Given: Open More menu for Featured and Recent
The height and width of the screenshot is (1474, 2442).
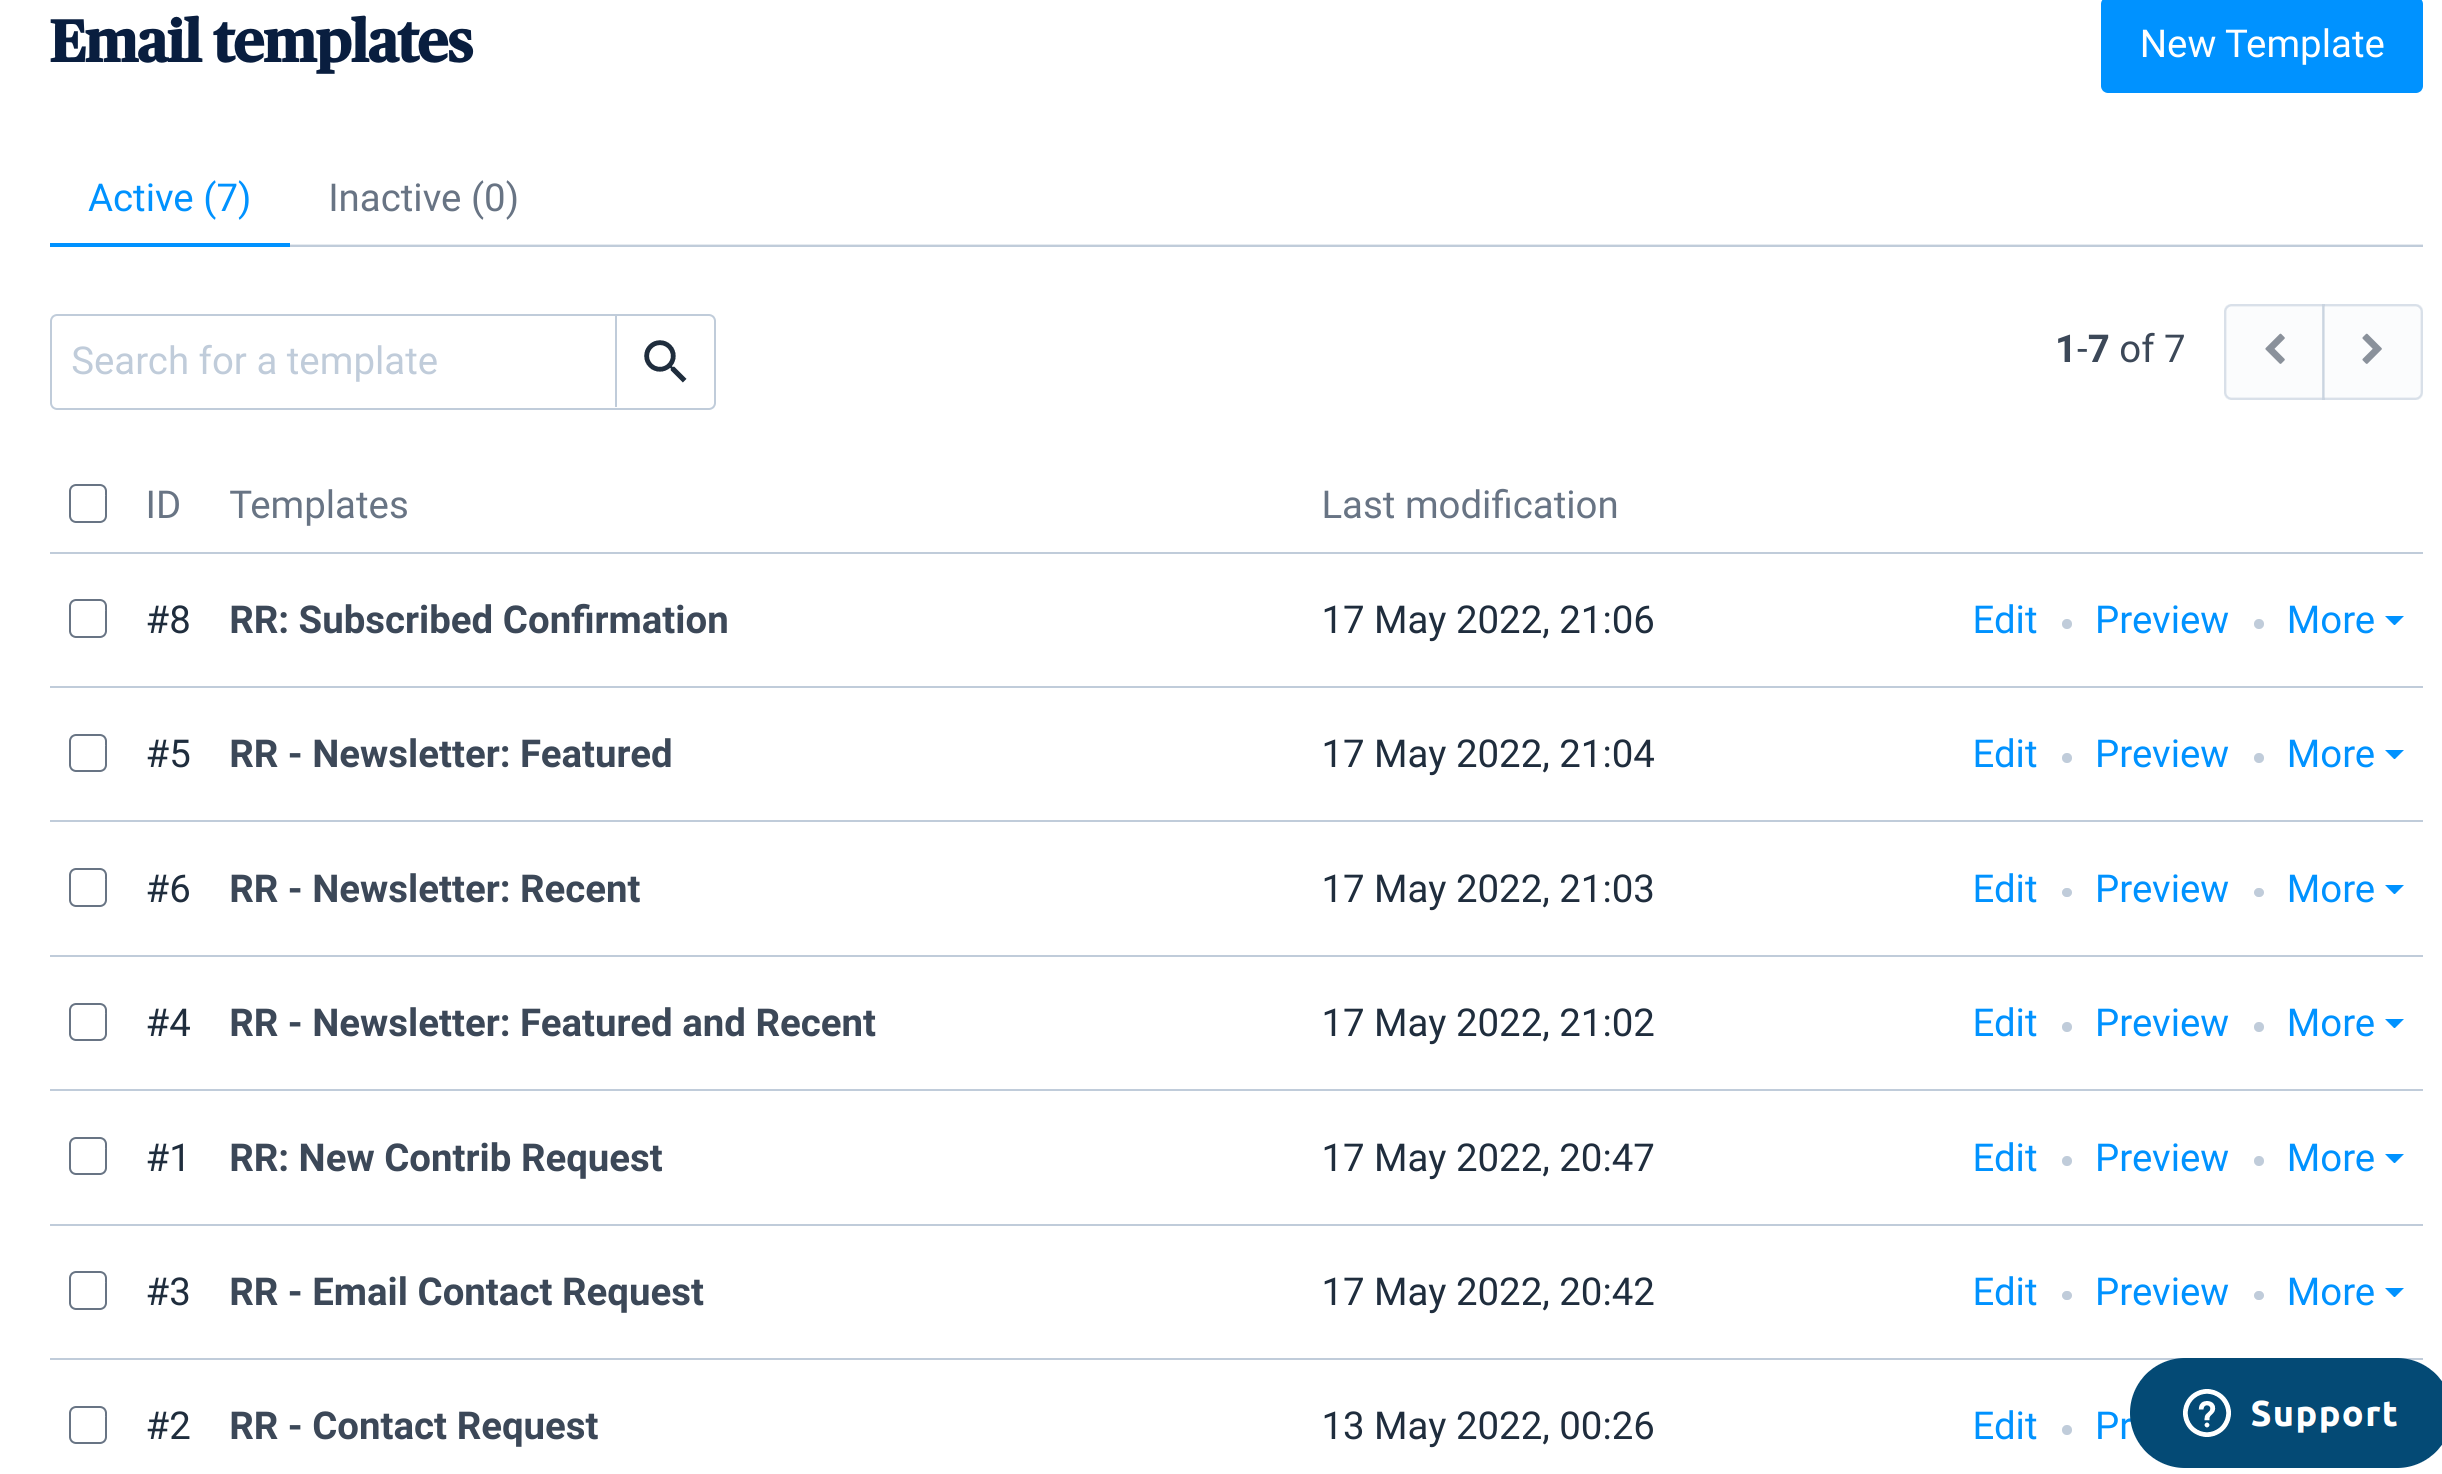Looking at the screenshot, I should point(2345,1023).
